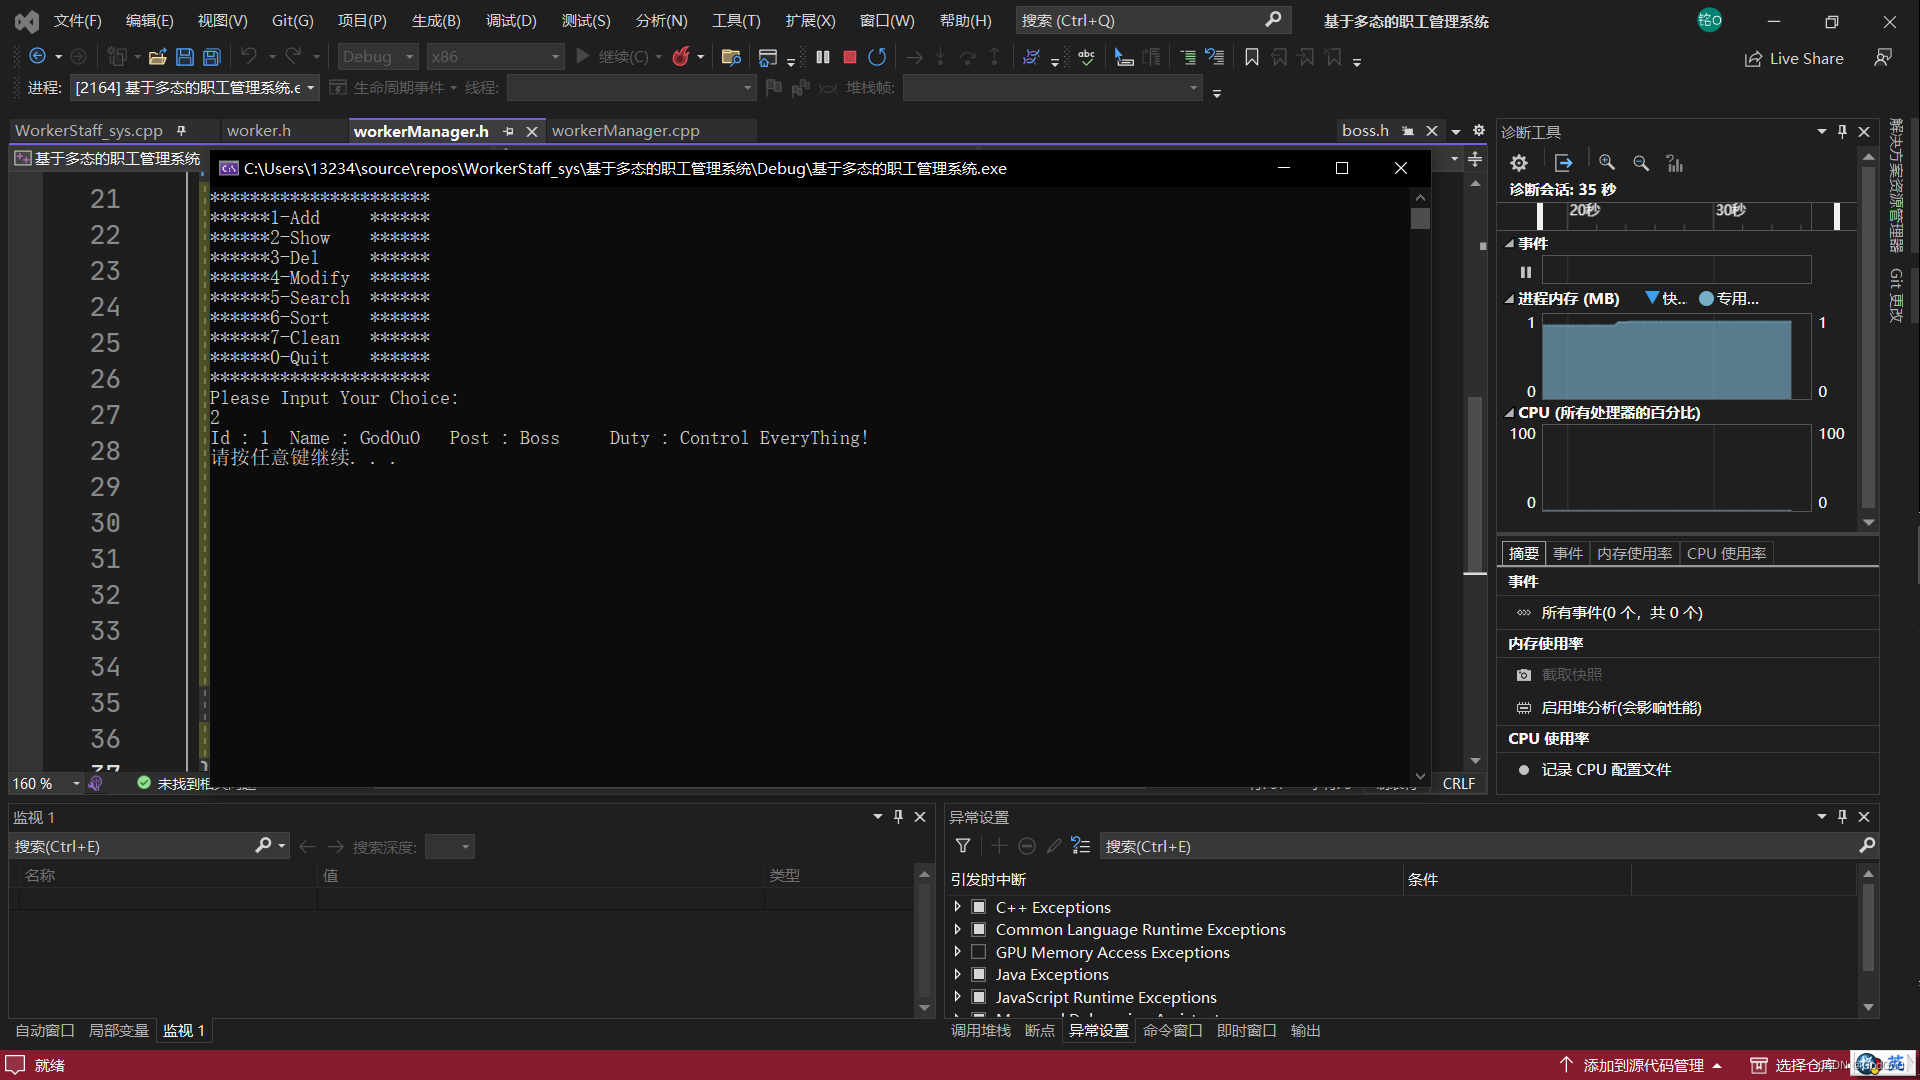Click the Watch 1 search input field
1920x1080 pixels.
click(x=132, y=846)
